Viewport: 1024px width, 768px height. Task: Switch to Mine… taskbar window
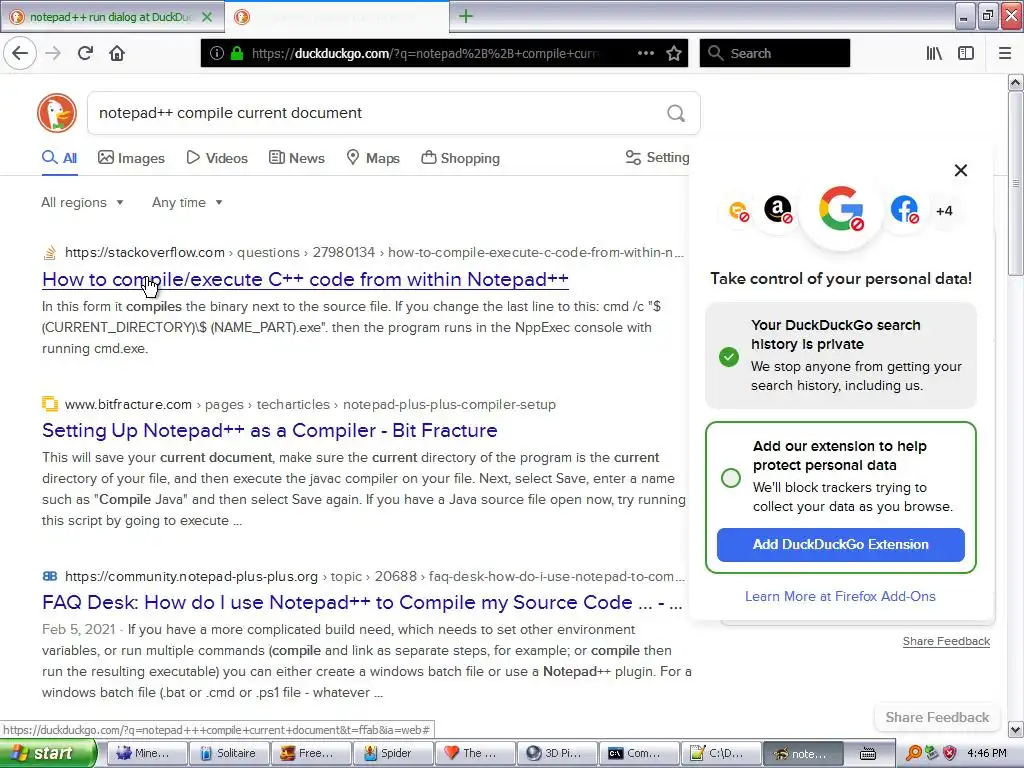click(147, 753)
